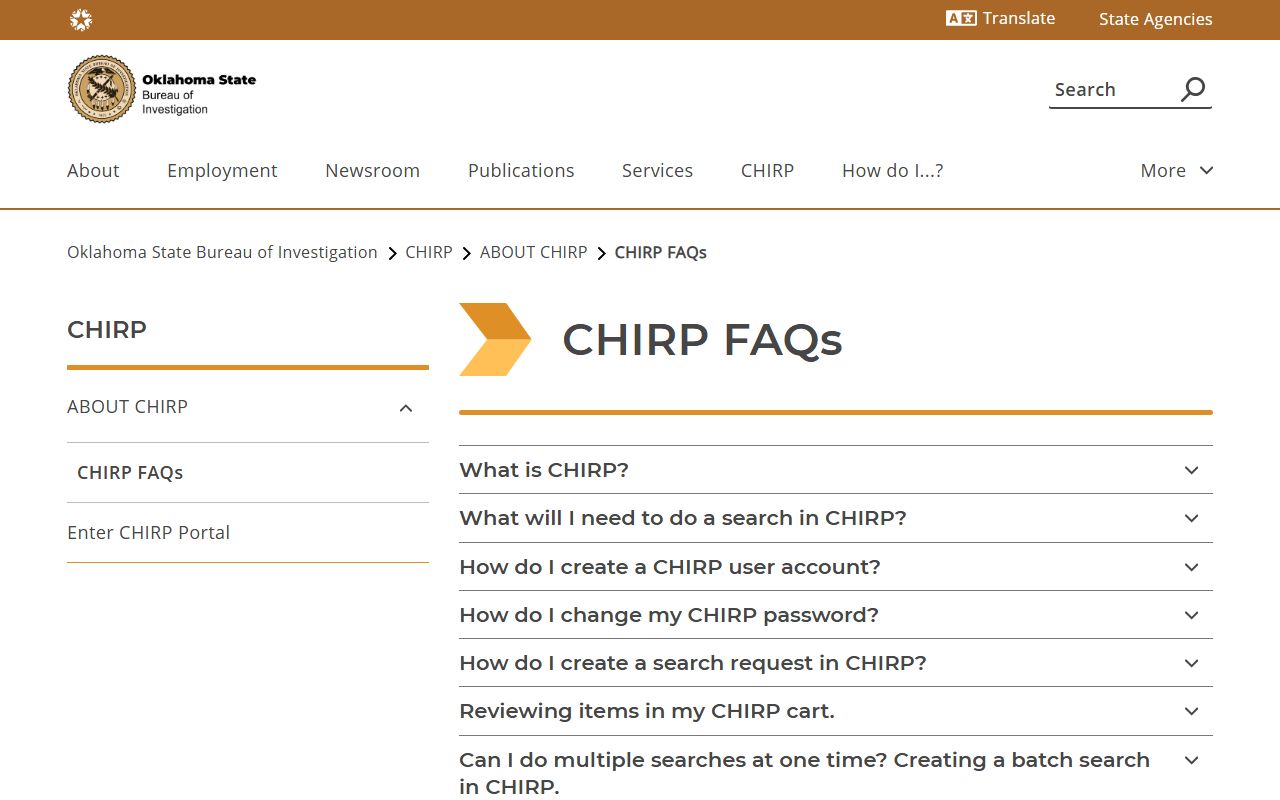
Task: Click CHIRP FAQs breadcrumb text
Action: pos(660,252)
